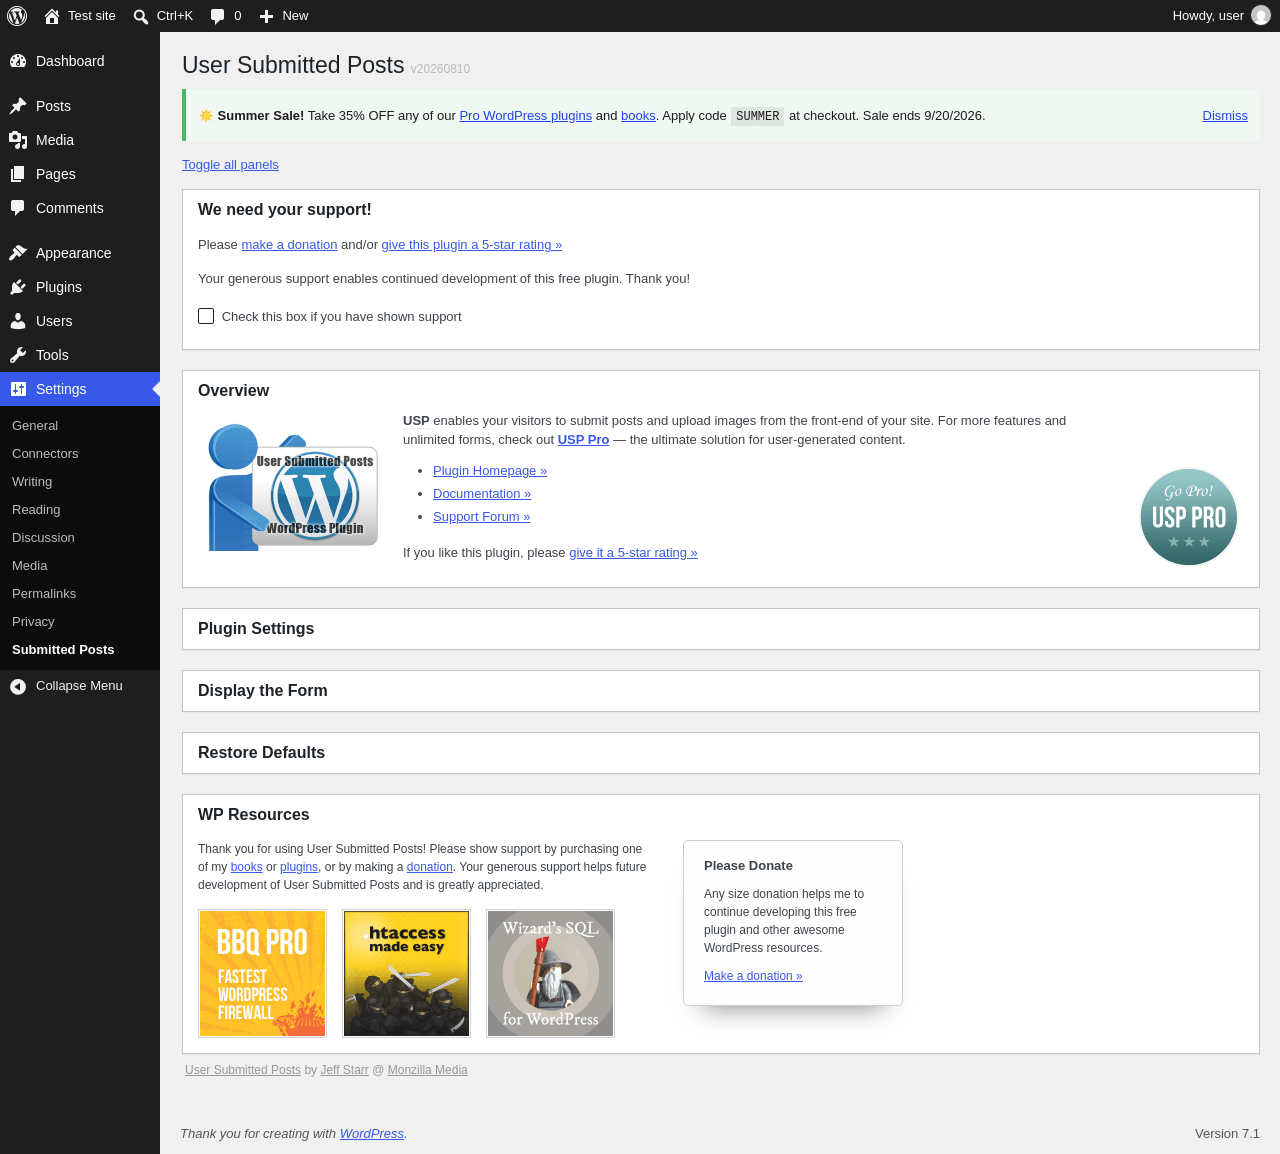This screenshot has width=1280, height=1154.
Task: Expand the Display the Form panel
Action: [x=721, y=691]
